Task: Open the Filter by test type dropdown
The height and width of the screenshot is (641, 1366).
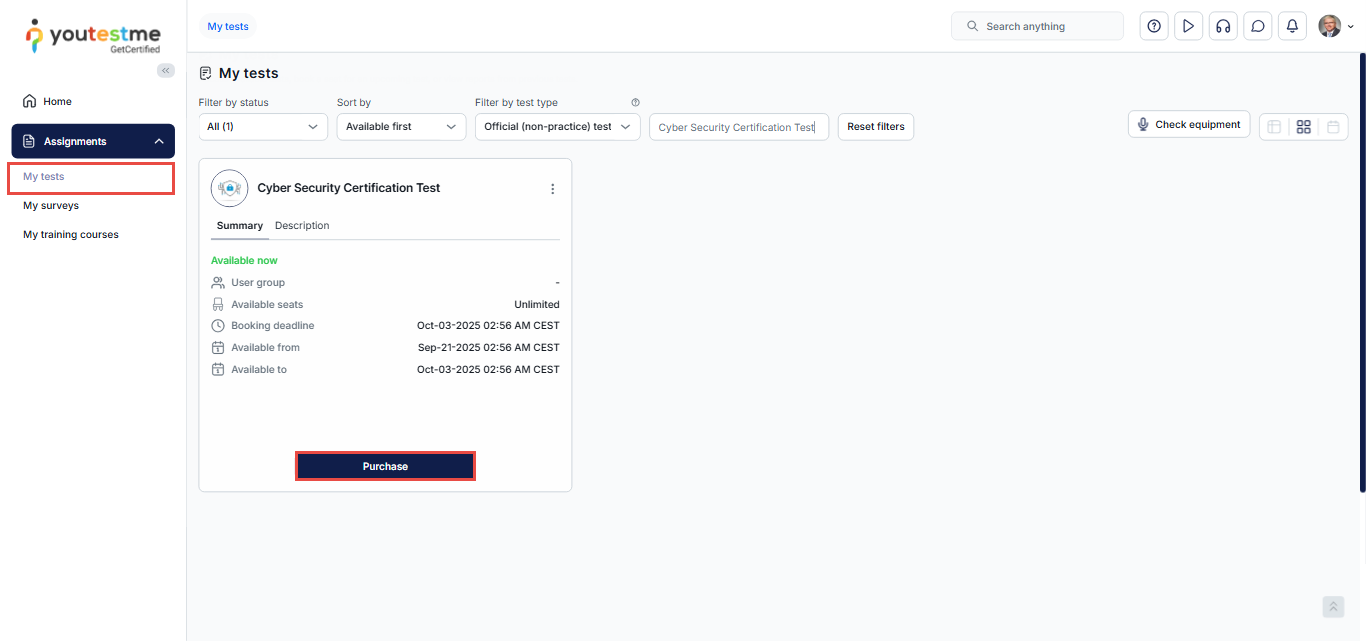Action: (557, 127)
